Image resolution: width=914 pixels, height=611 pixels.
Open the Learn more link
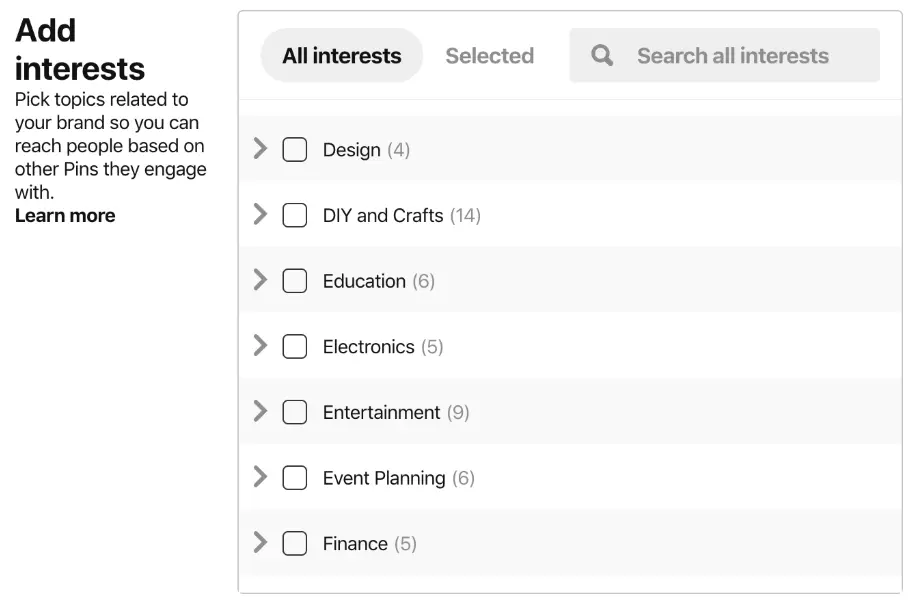click(x=65, y=216)
